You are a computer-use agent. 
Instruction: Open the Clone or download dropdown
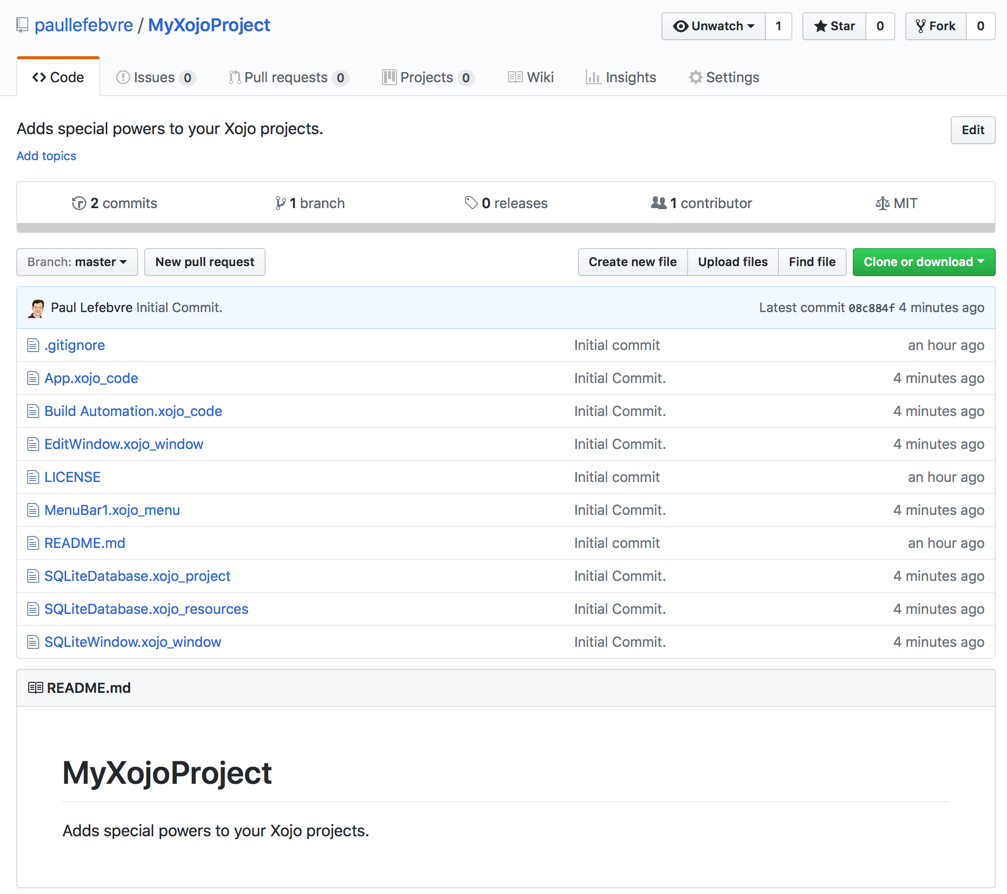[x=923, y=262]
